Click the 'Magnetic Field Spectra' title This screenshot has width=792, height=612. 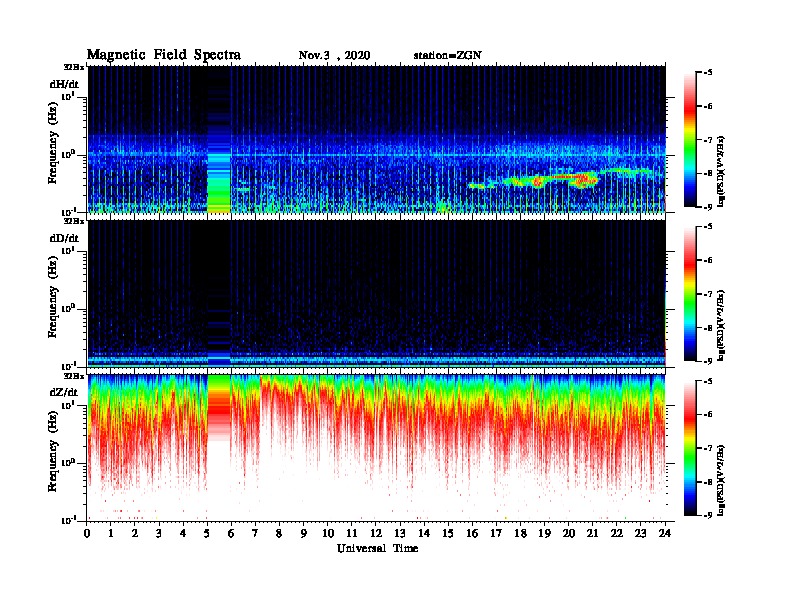163,55
